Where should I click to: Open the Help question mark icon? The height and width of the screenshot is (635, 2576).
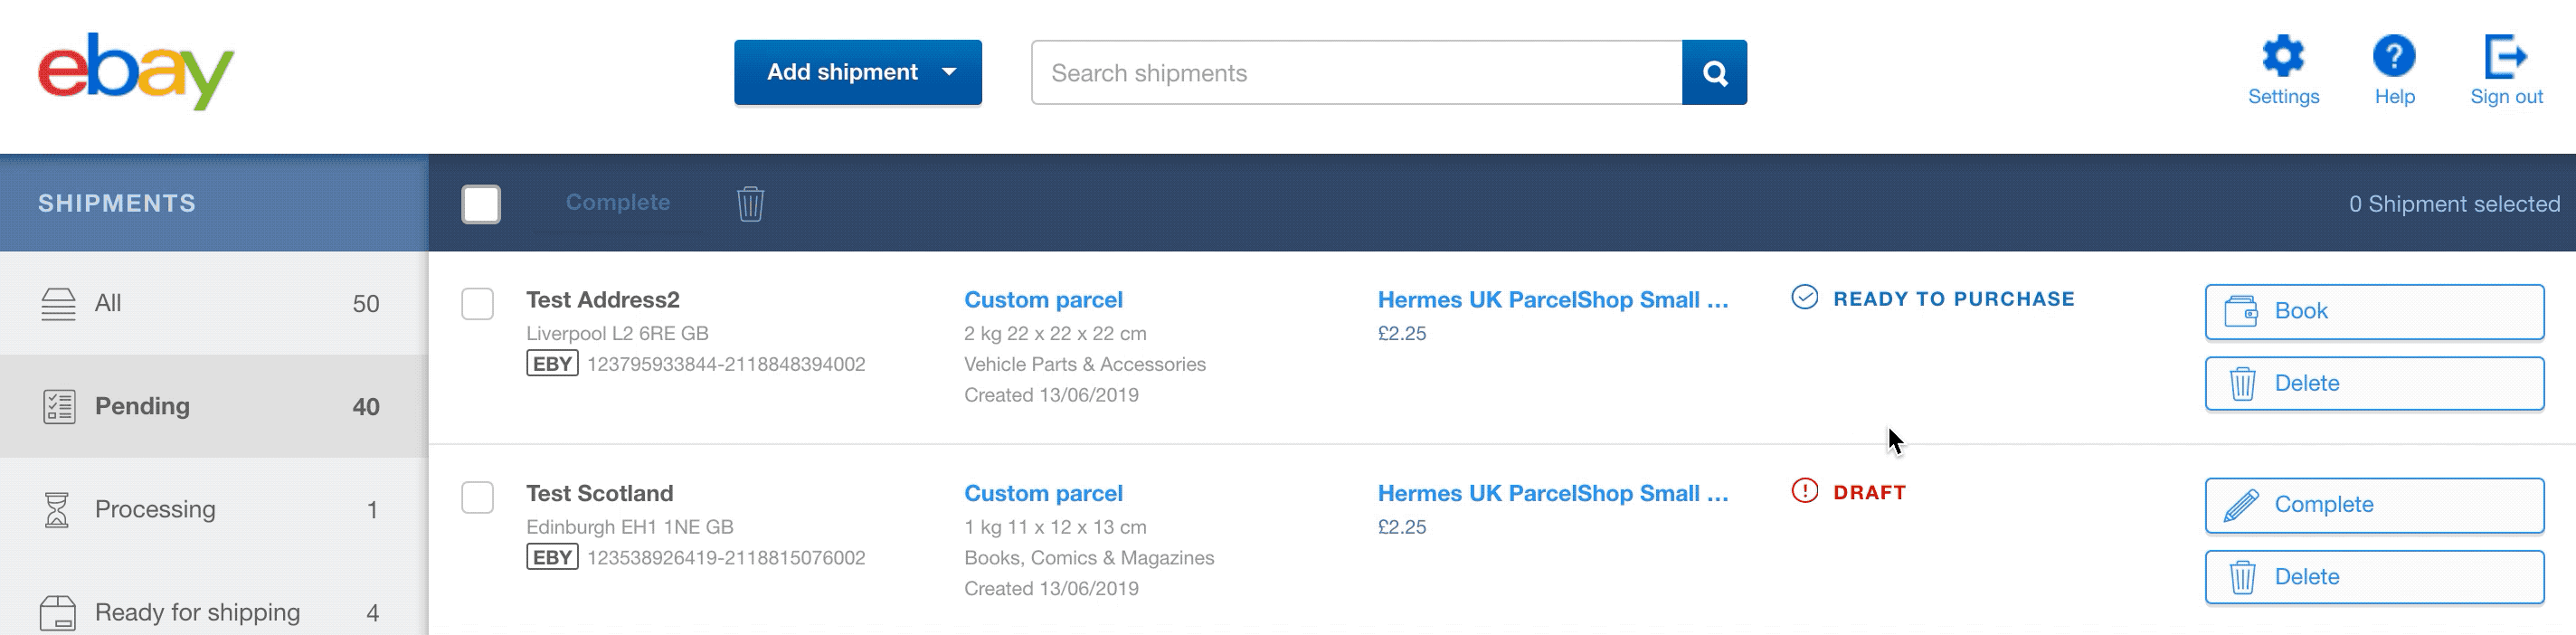2394,55
